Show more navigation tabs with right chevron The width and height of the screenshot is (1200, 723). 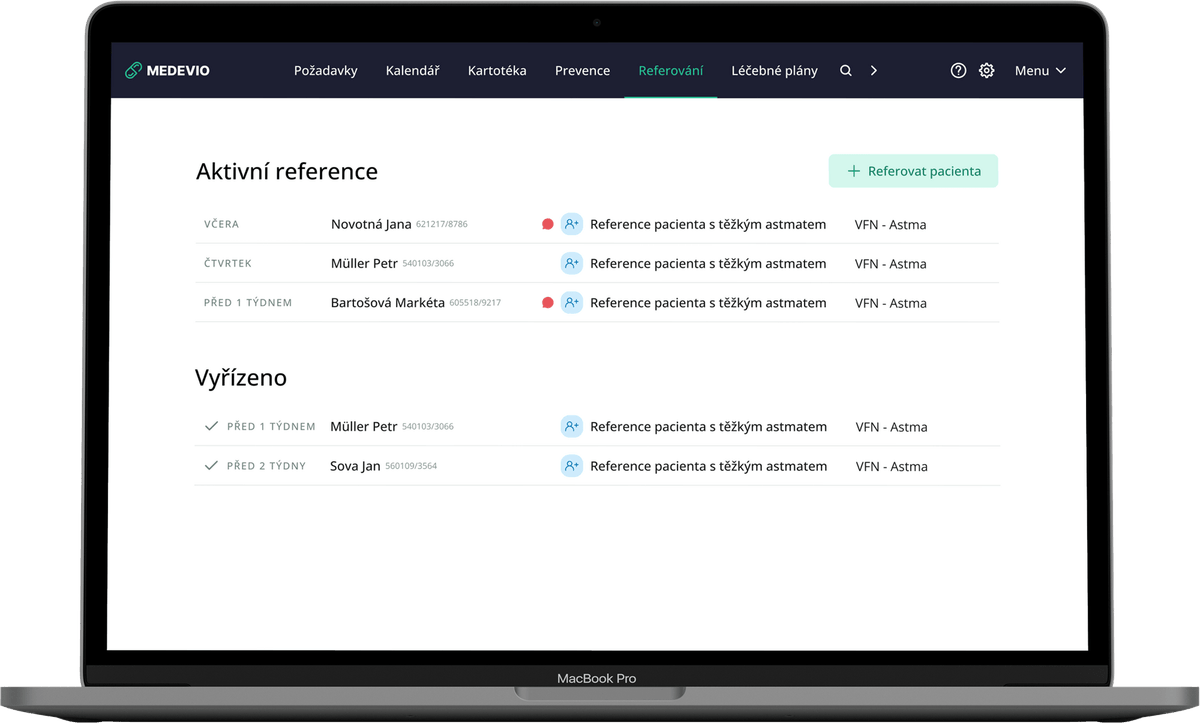click(874, 71)
